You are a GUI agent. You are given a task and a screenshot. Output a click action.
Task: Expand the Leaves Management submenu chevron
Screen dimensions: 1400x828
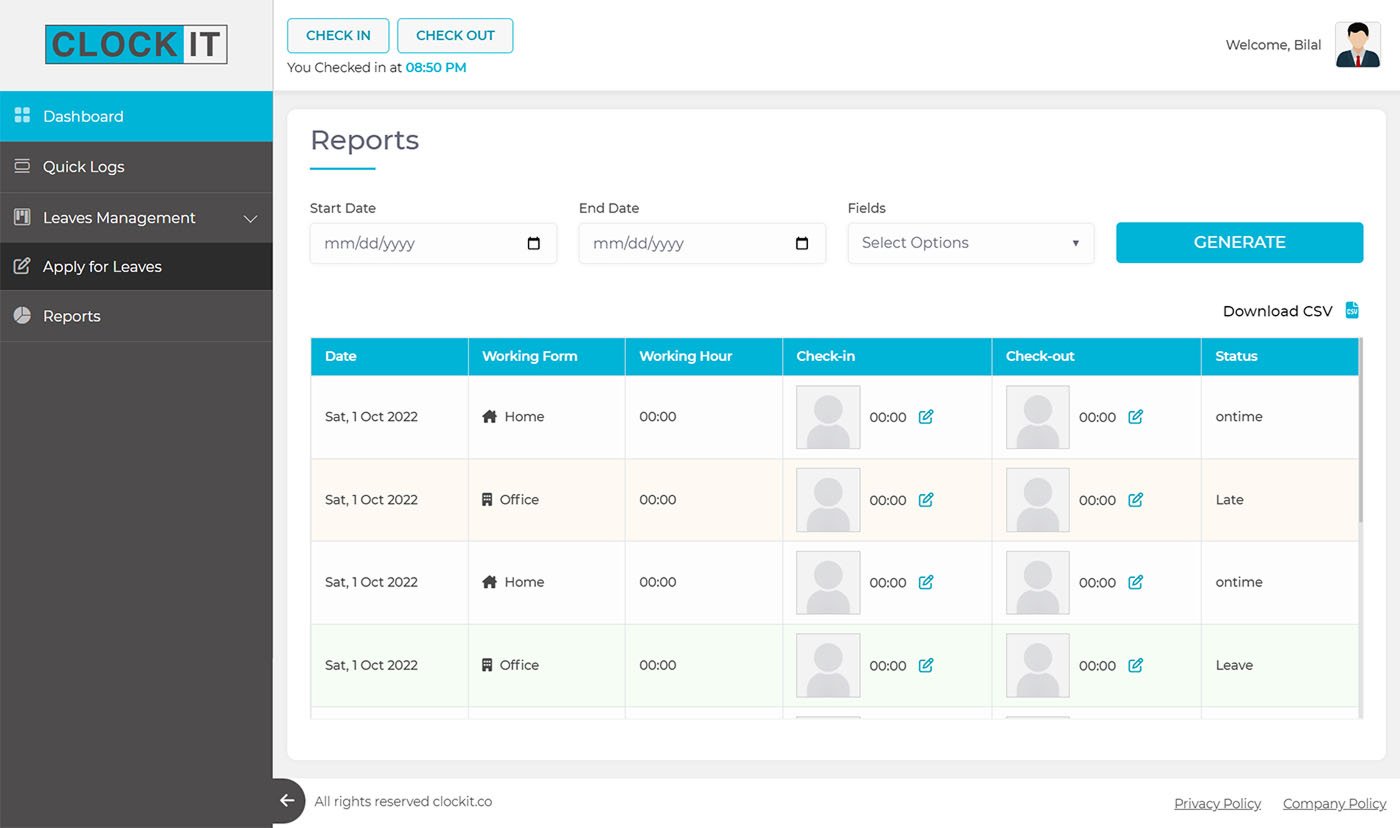(x=251, y=218)
